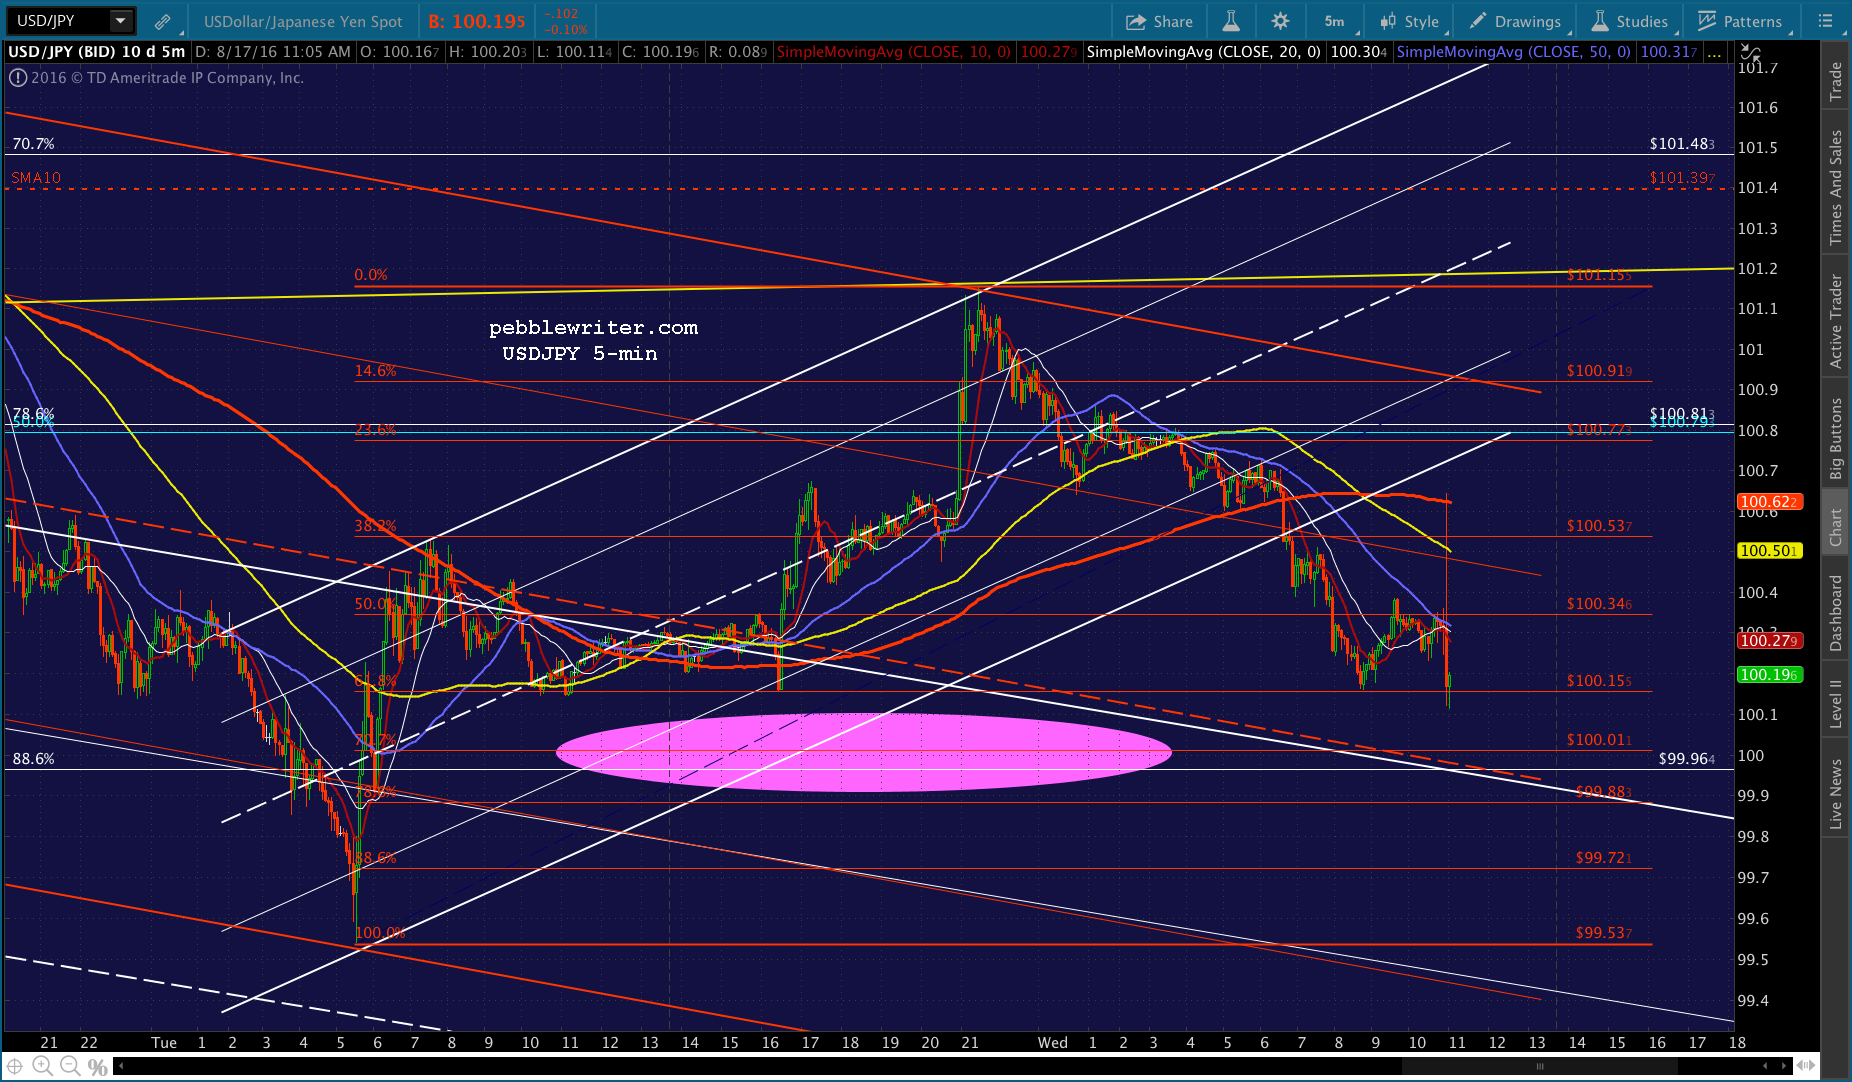Image resolution: width=1852 pixels, height=1082 pixels.
Task: Click the expand time axis arrows icon
Action: tap(1806, 1066)
